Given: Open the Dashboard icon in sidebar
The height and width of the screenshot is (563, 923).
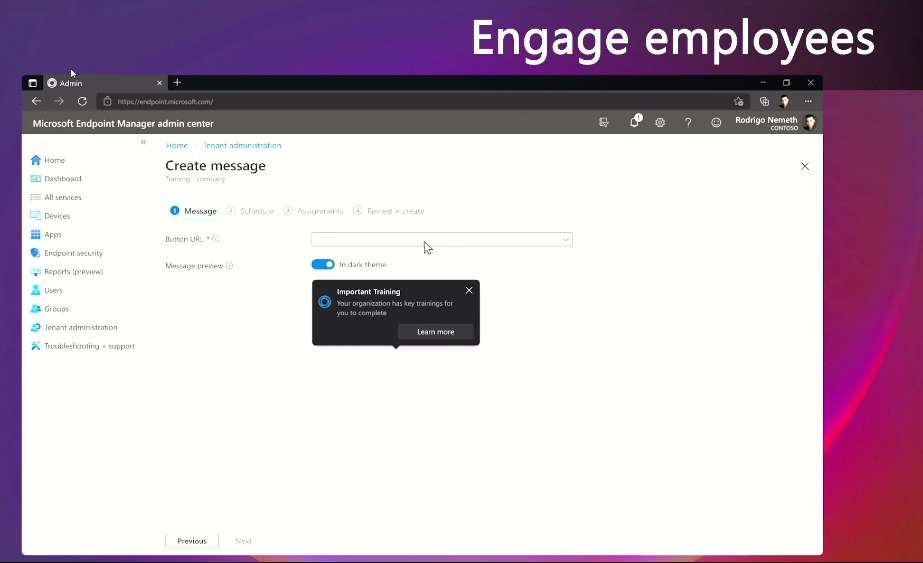Looking at the screenshot, I should tap(35, 178).
